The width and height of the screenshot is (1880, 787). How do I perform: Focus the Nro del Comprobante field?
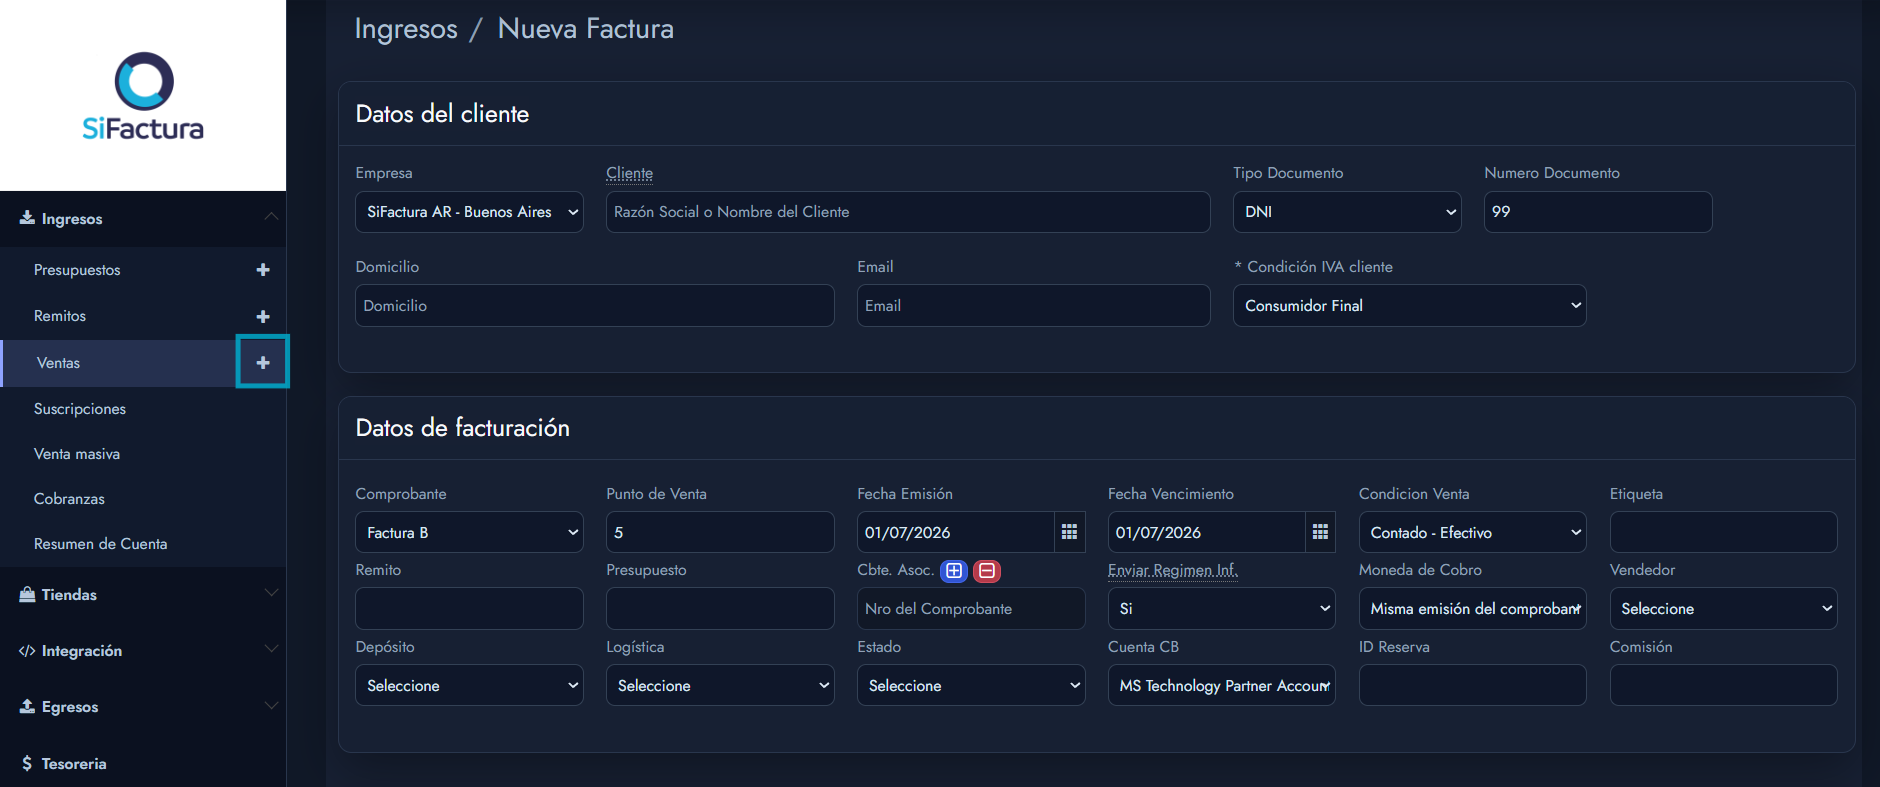pos(971,608)
